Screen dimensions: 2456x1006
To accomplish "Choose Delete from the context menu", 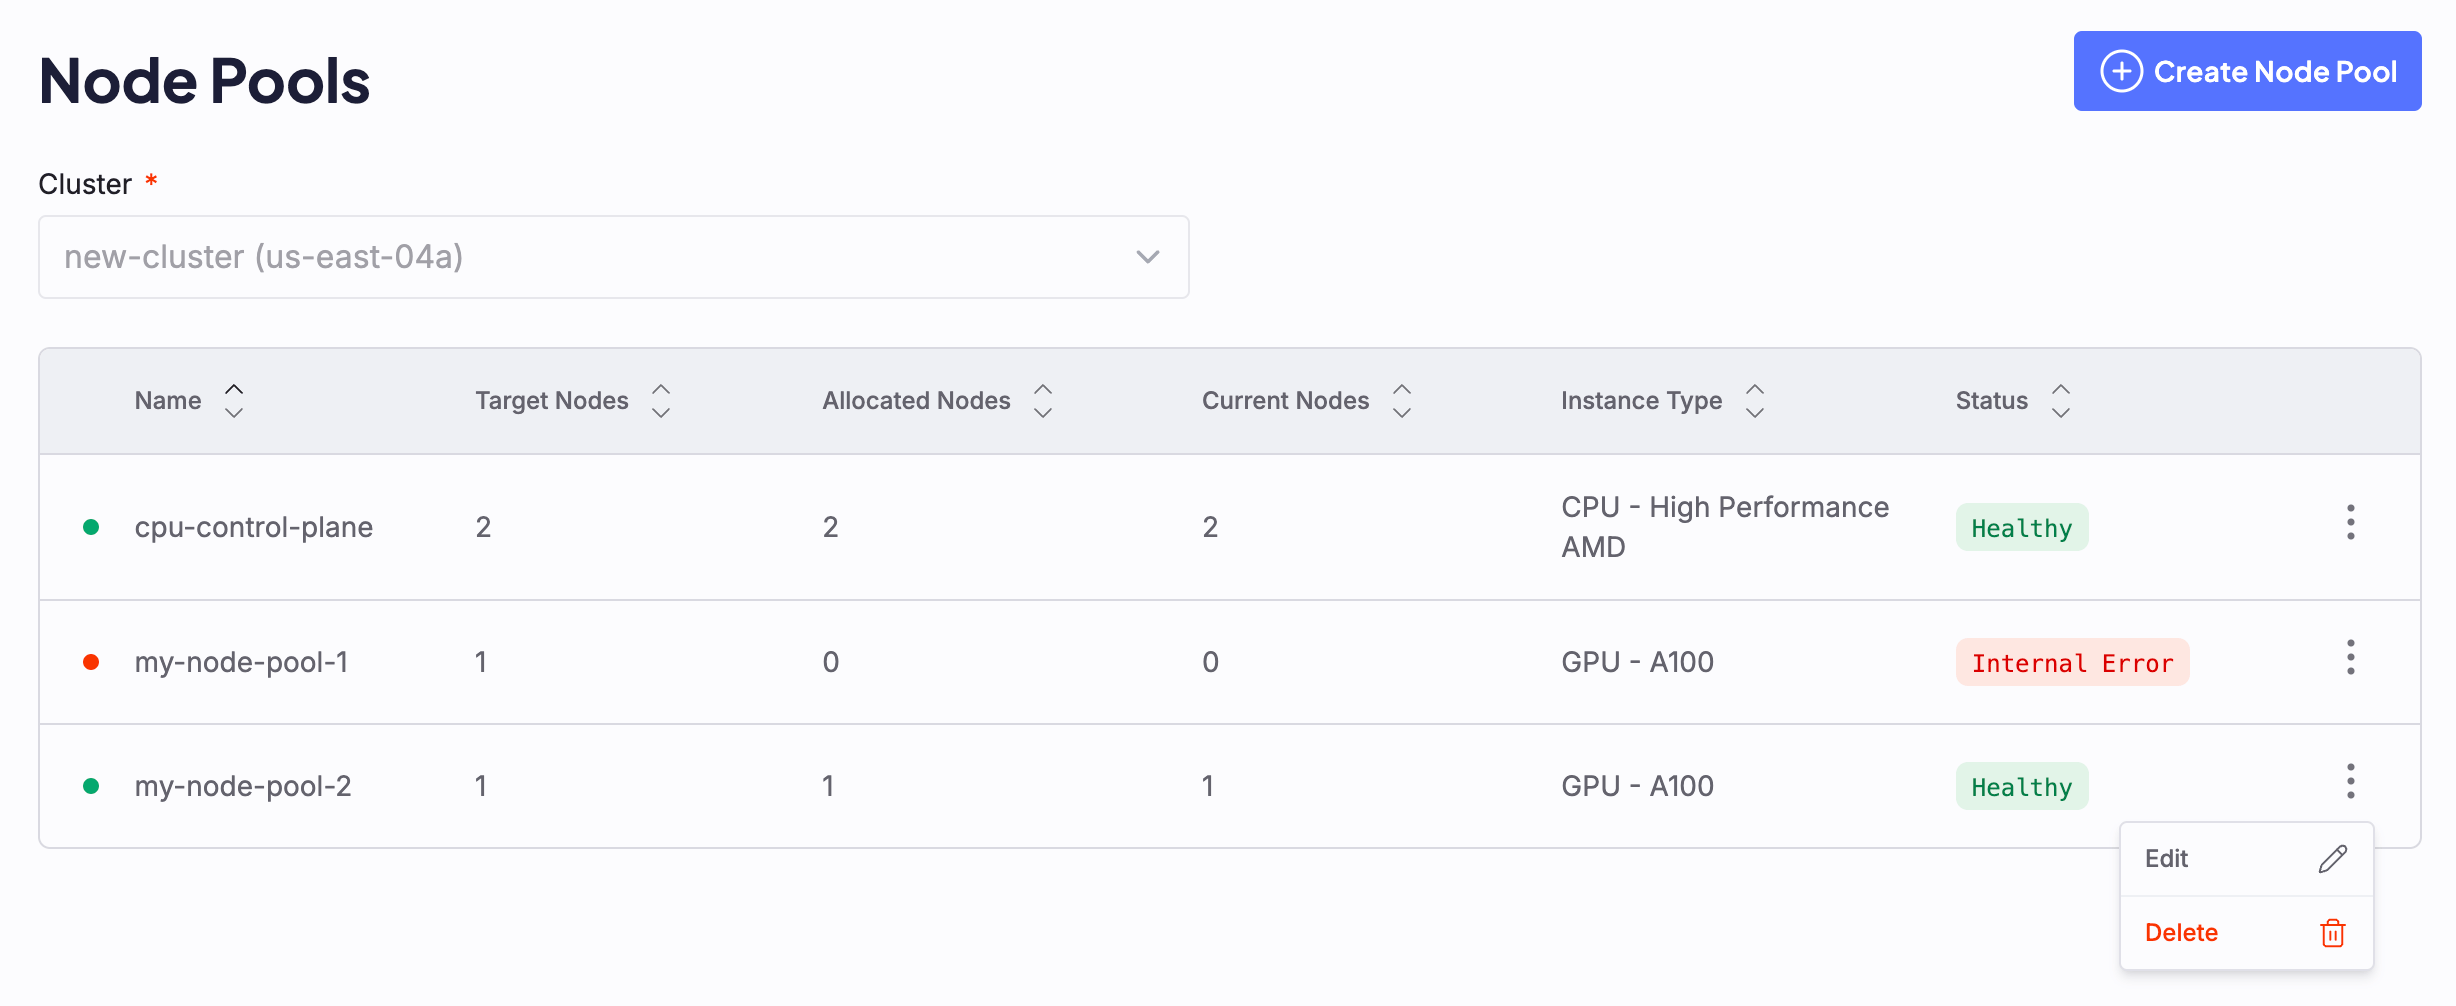I will tap(2247, 933).
